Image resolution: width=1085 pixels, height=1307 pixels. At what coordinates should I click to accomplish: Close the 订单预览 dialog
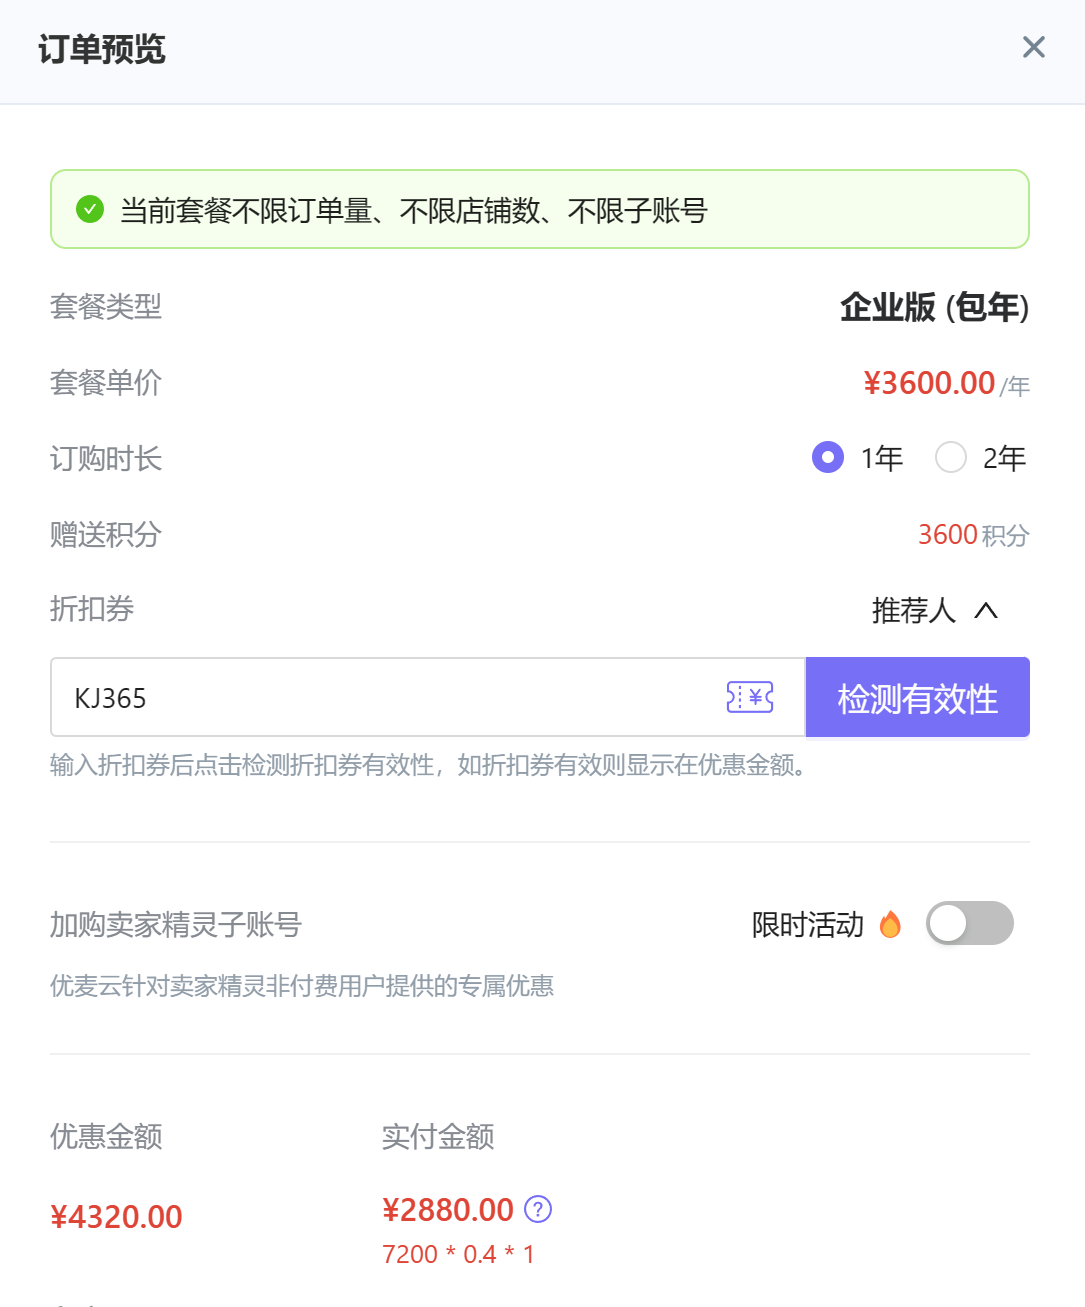[1033, 47]
